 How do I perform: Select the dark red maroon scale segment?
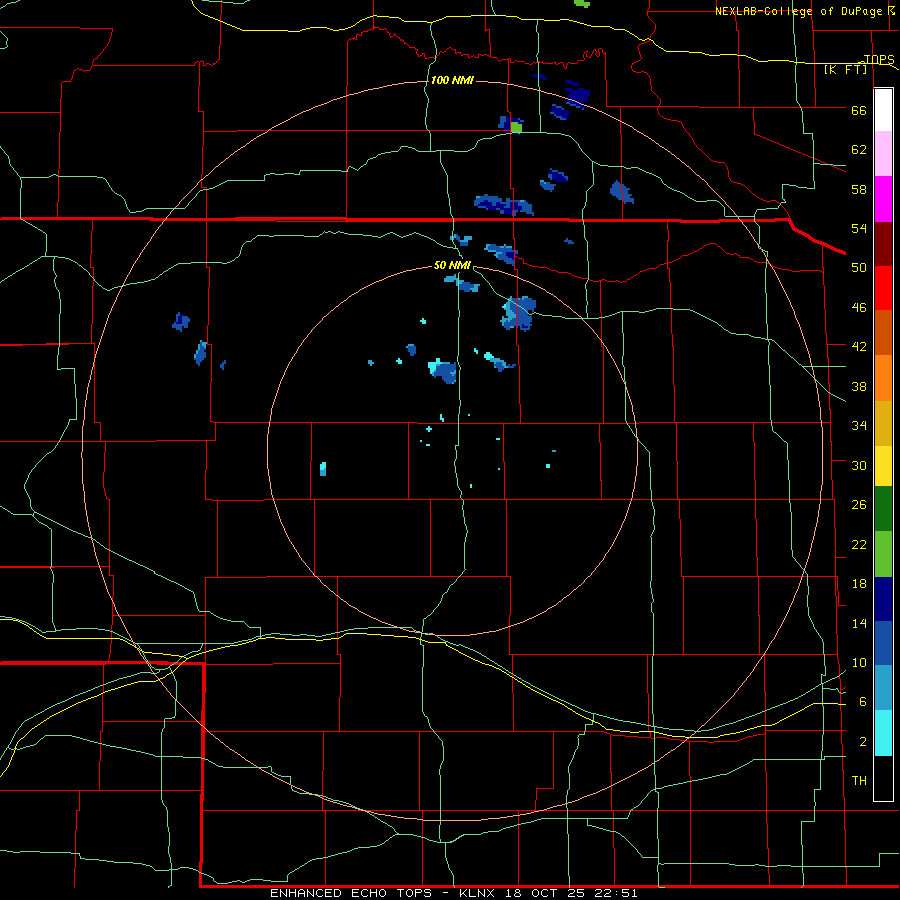(883, 244)
